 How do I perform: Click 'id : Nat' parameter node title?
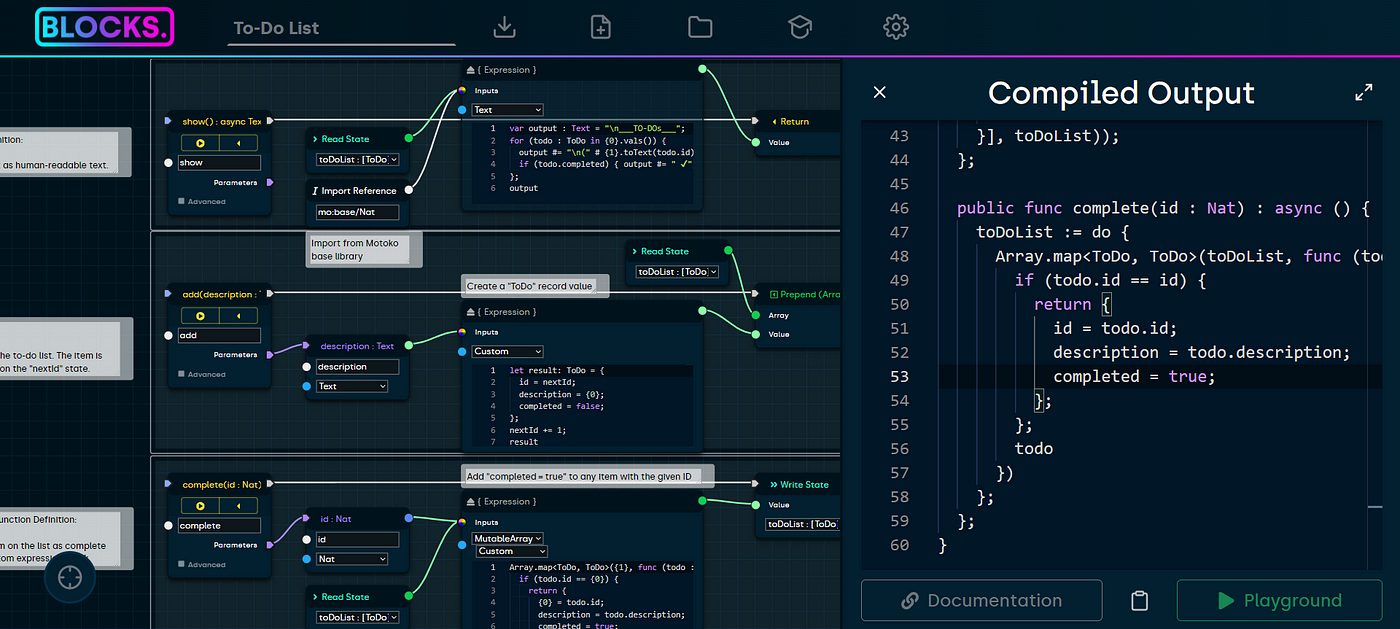pyautogui.click(x=336, y=519)
